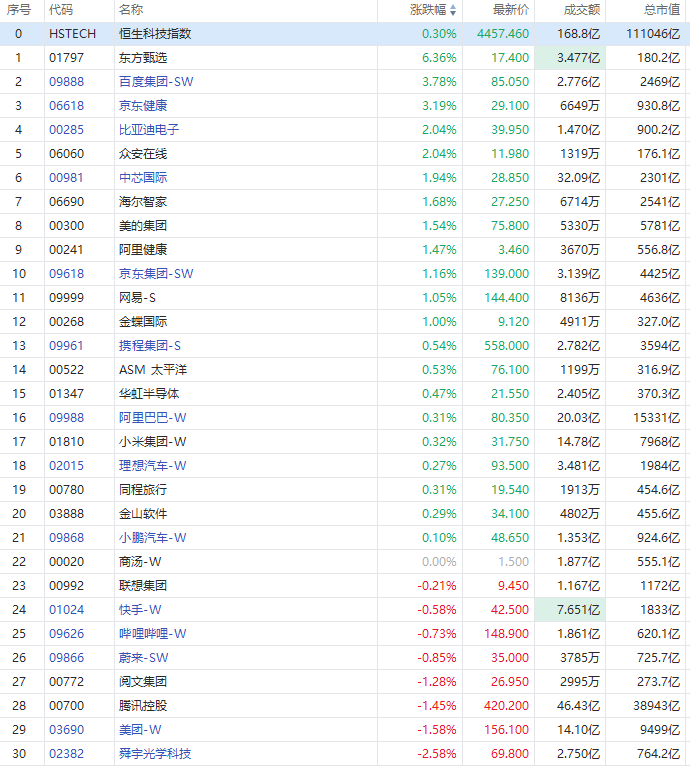Open the 舜宇光学科技 stock link
The width and height of the screenshot is (690, 771).
point(155,754)
